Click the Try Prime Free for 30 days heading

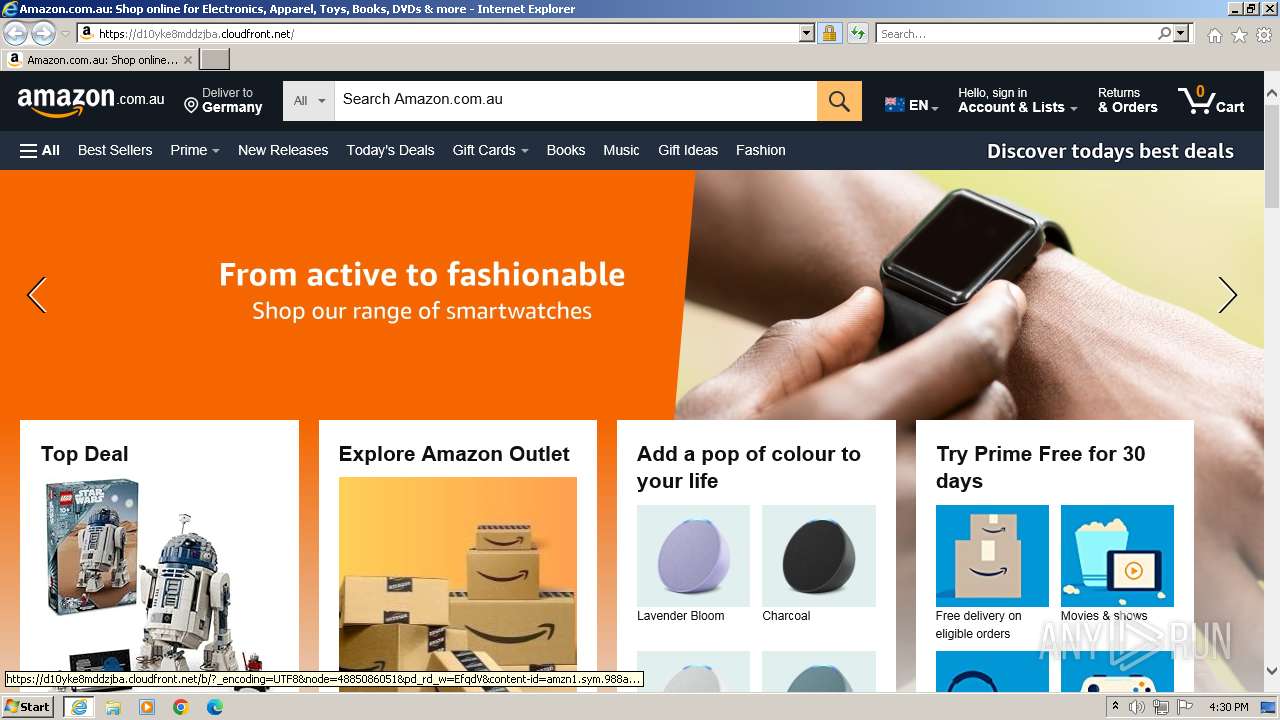tap(1041, 467)
